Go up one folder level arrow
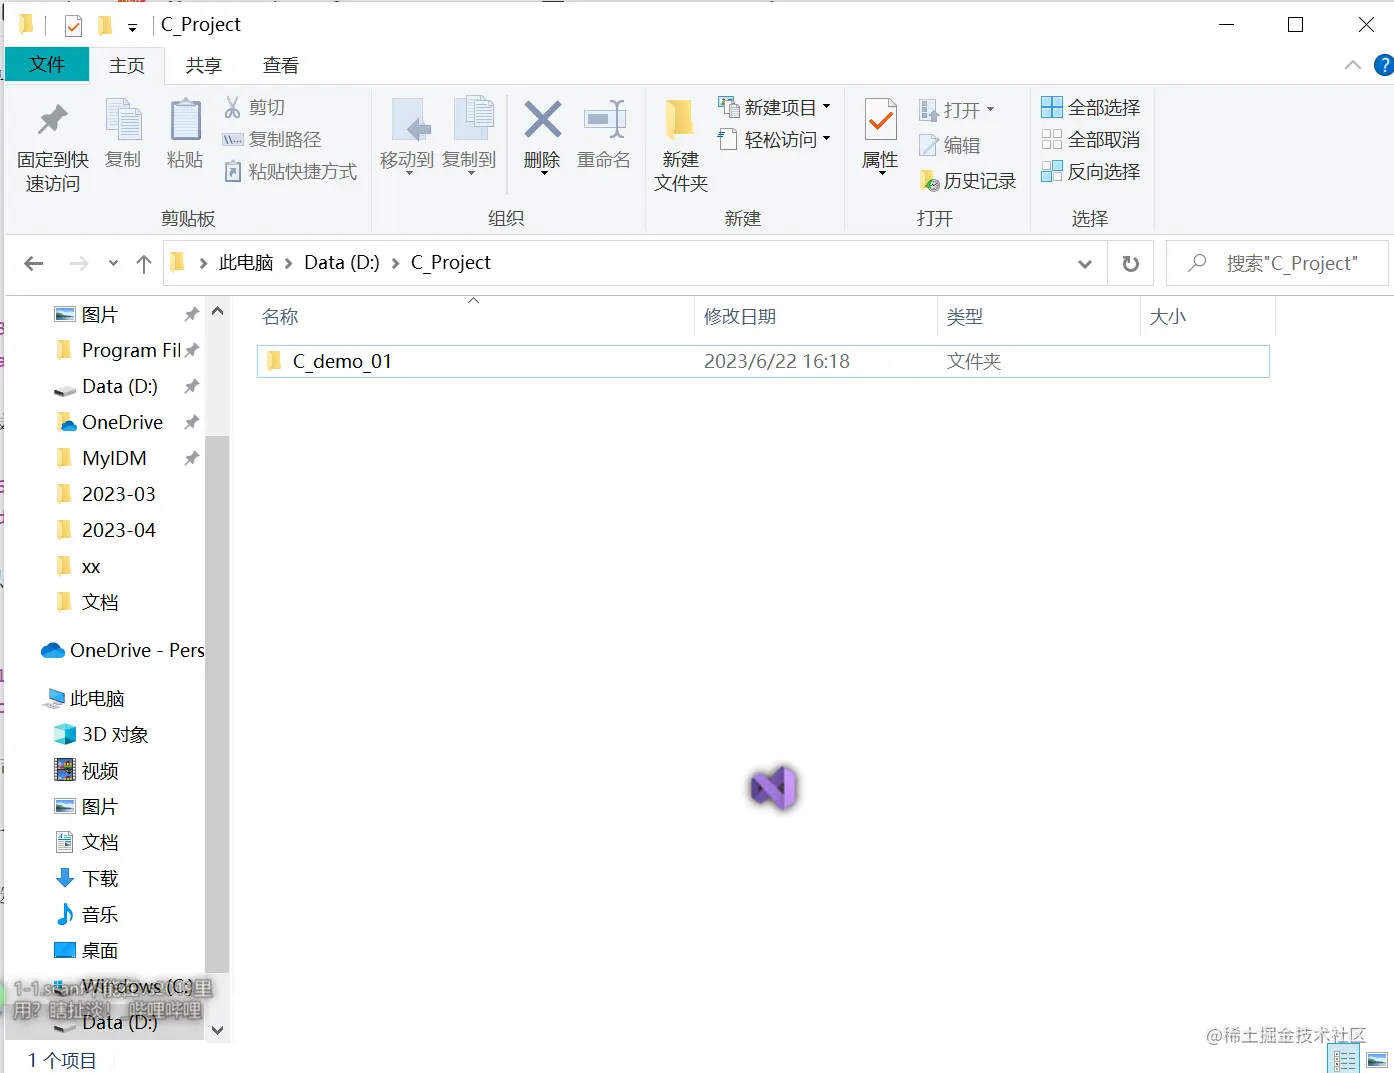Image resolution: width=1394 pixels, height=1073 pixels. [144, 264]
